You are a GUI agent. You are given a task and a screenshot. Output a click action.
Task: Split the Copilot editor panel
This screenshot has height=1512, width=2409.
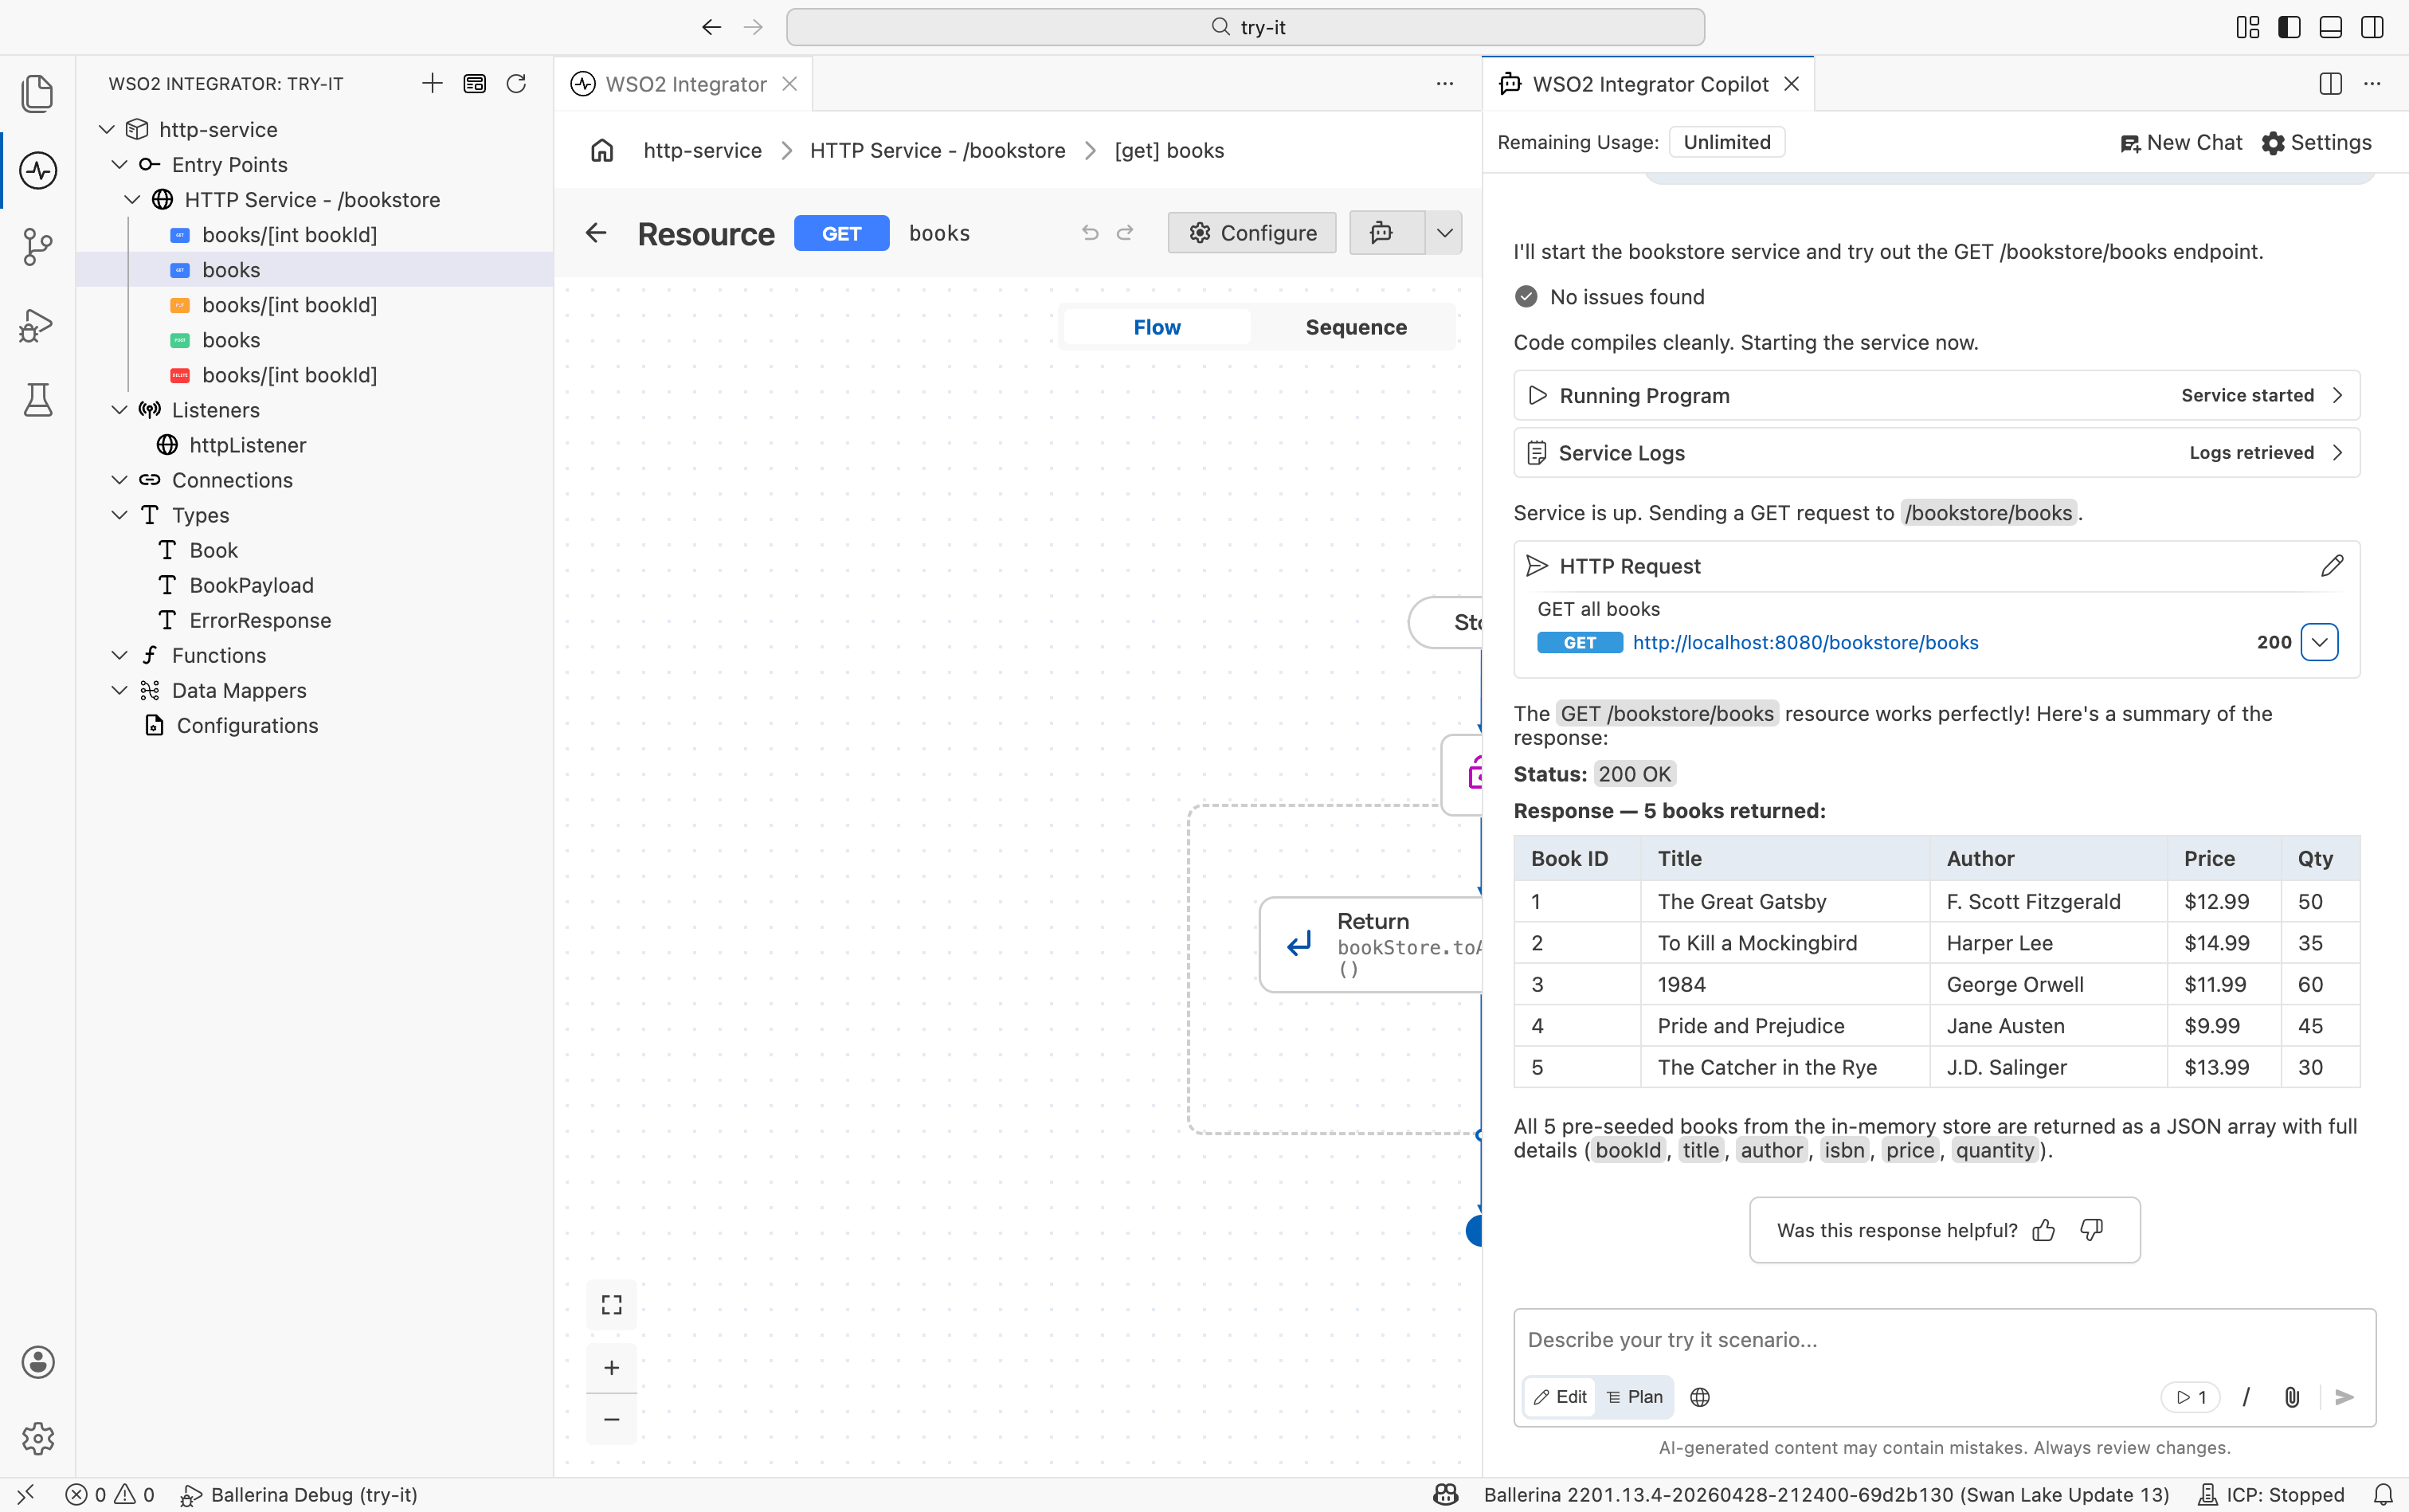coord(2330,84)
